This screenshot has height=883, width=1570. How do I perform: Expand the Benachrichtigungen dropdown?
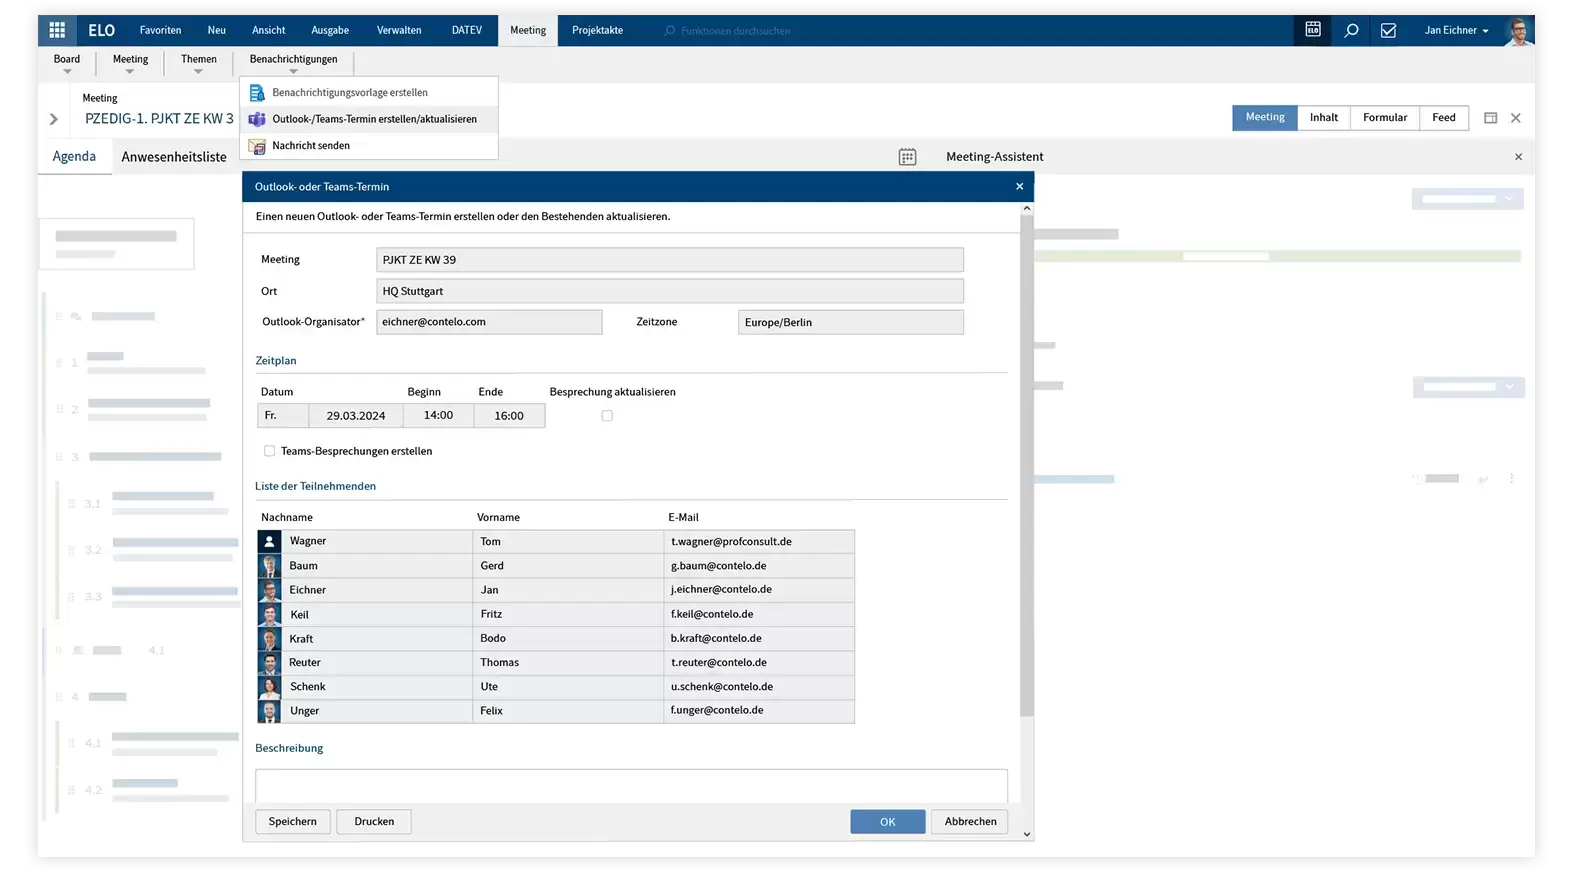pyautogui.click(x=293, y=63)
